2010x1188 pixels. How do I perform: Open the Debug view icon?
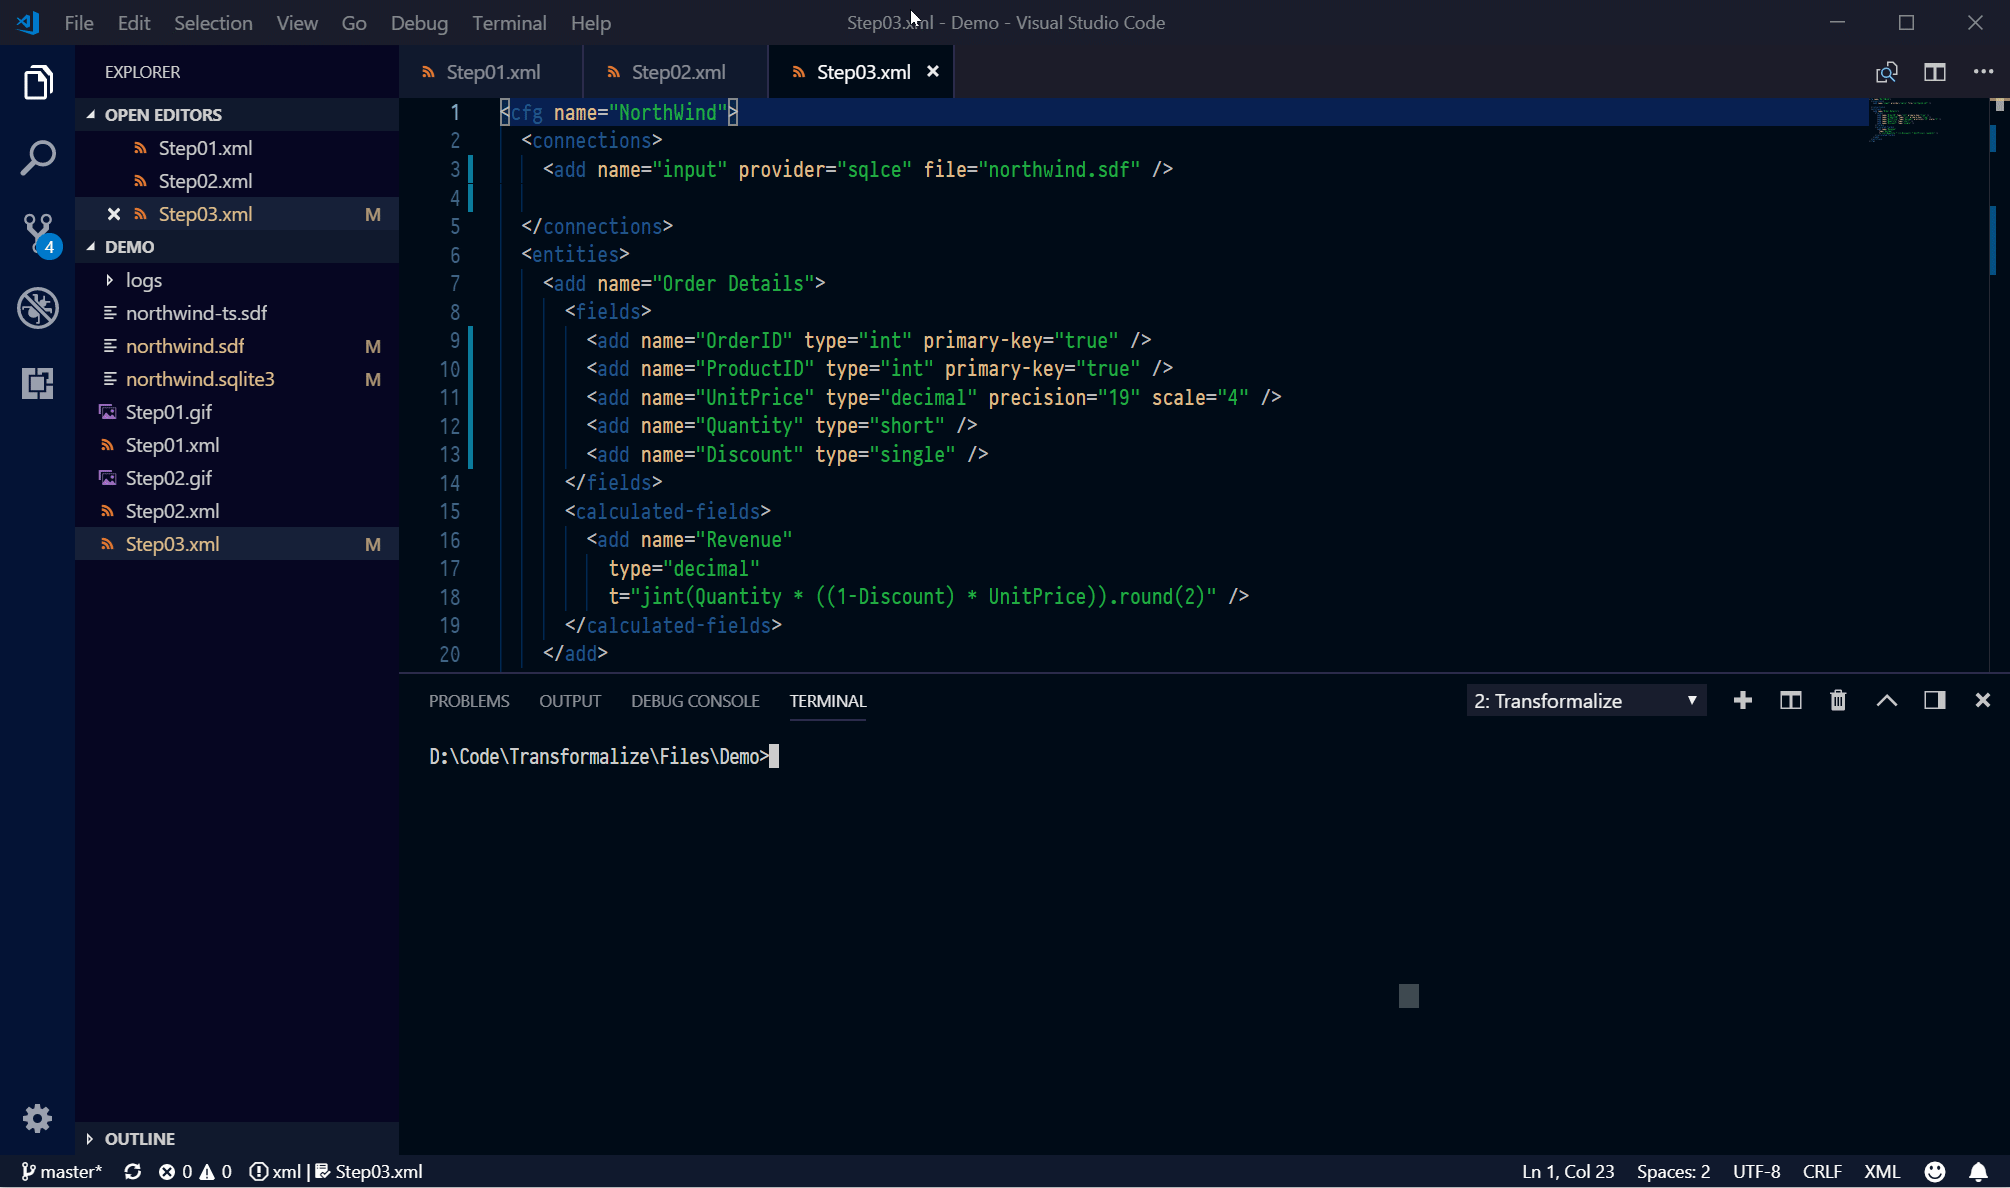pyautogui.click(x=37, y=308)
